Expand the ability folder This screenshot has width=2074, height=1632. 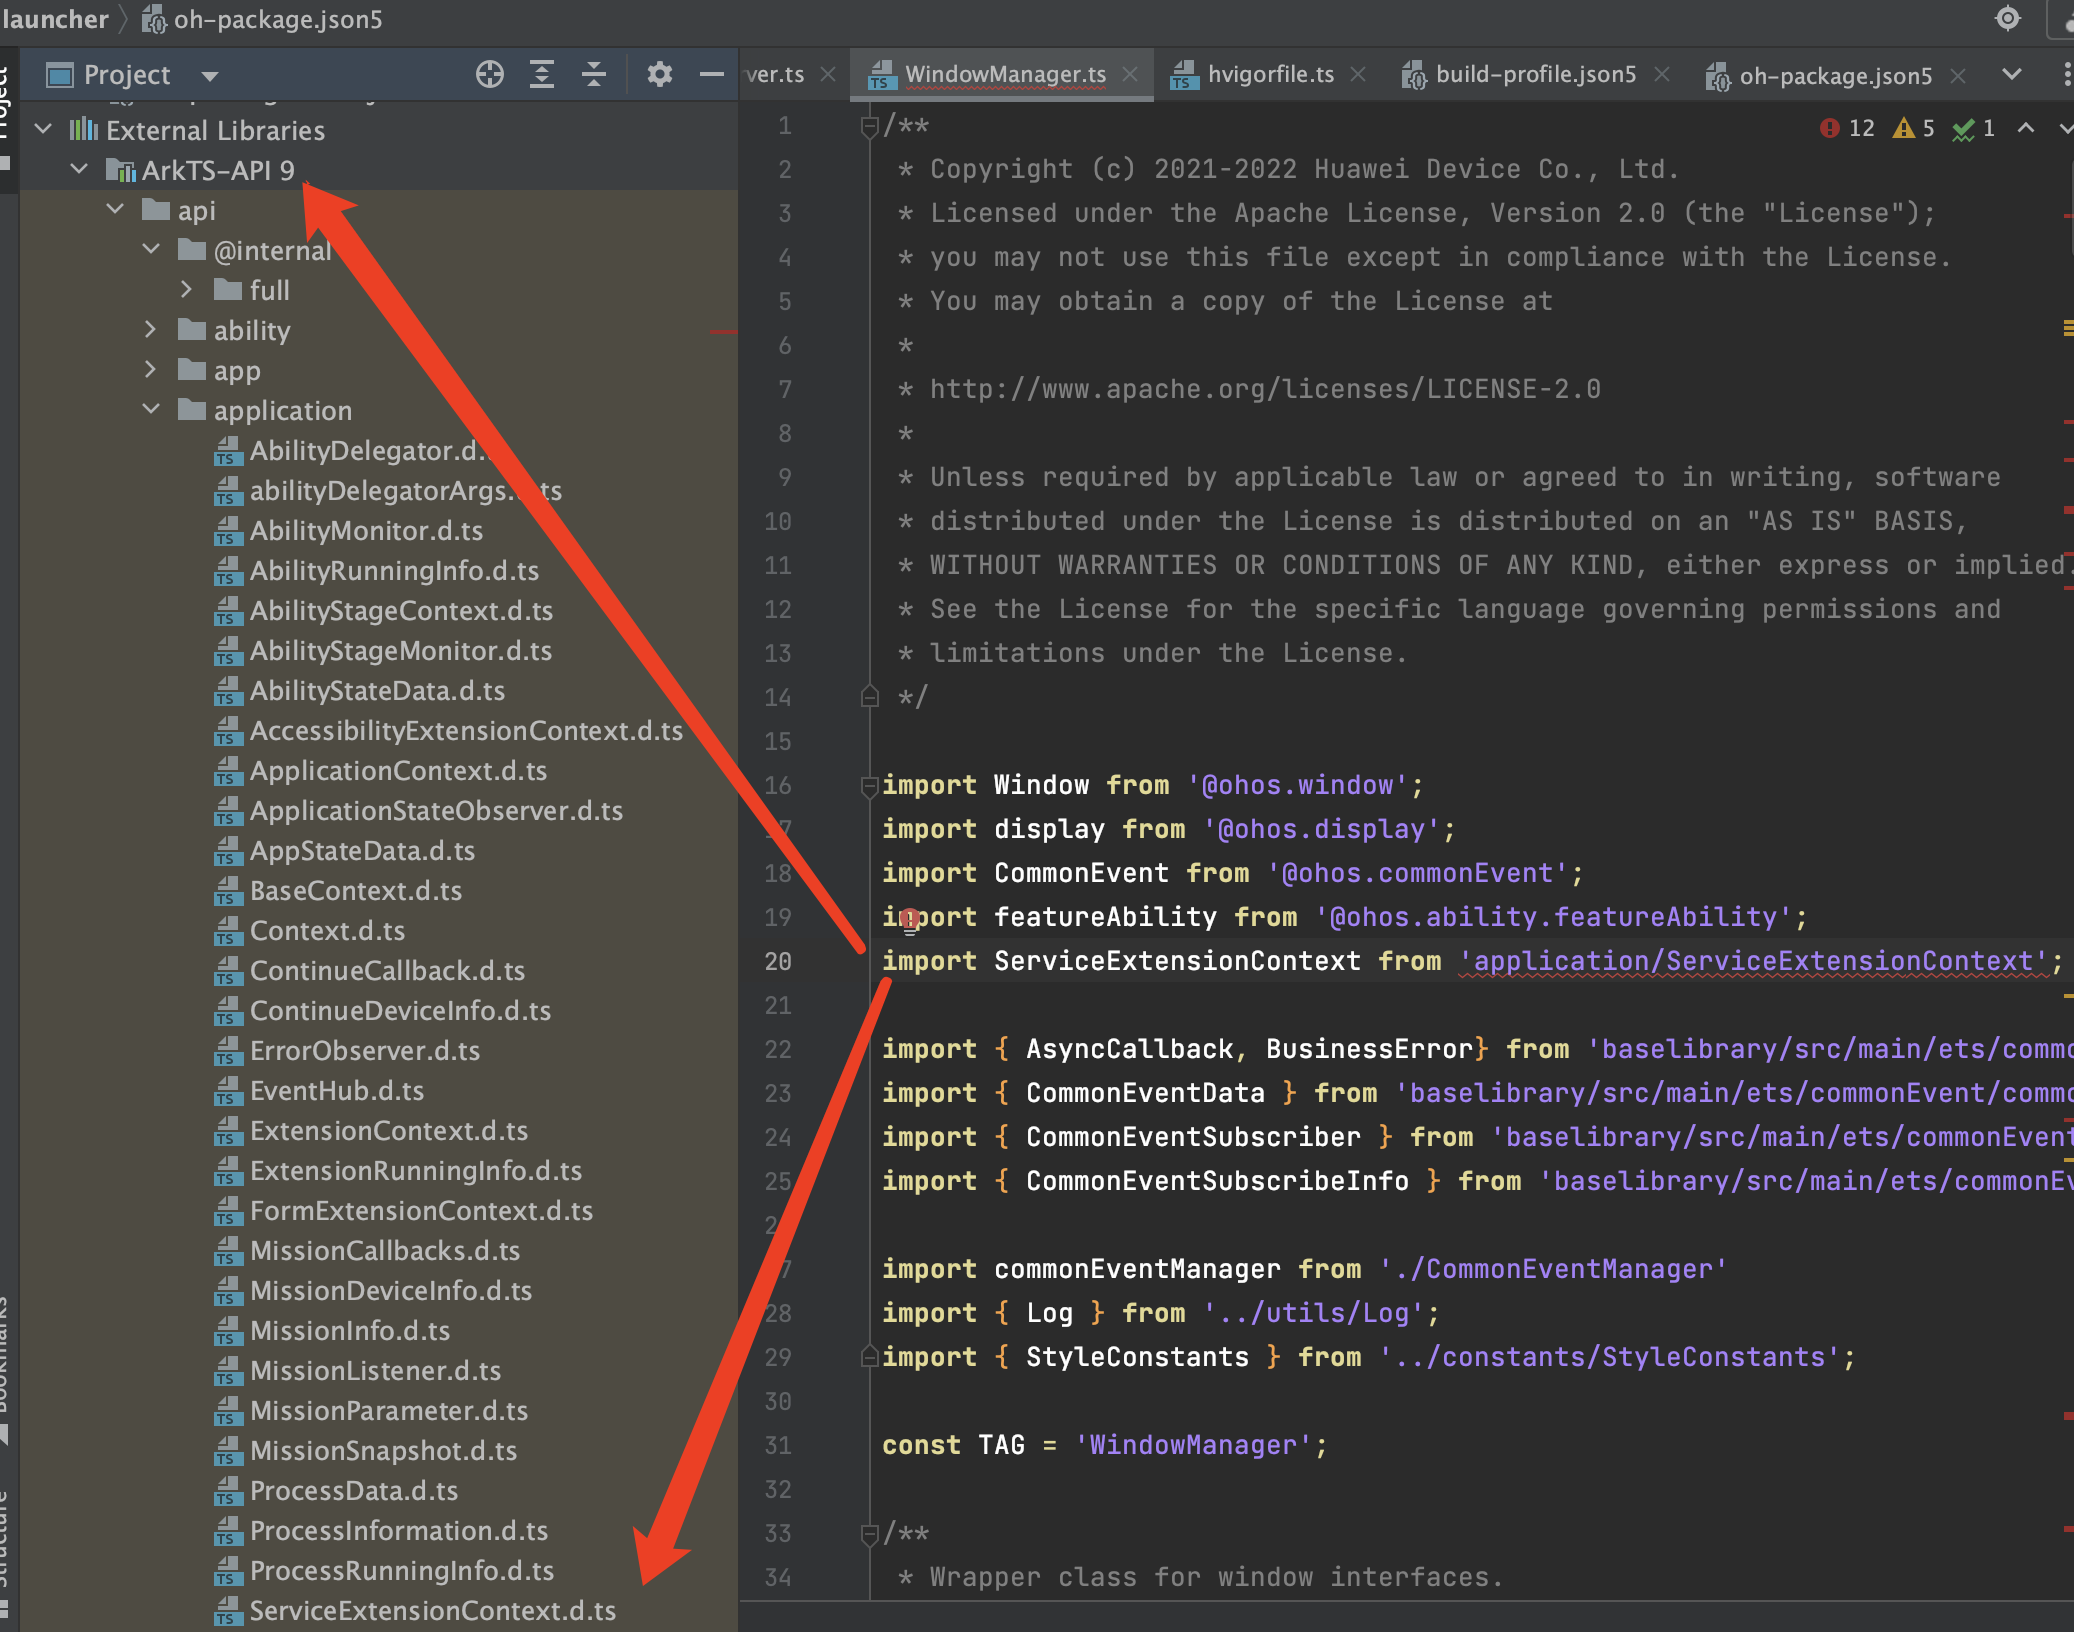coord(151,330)
